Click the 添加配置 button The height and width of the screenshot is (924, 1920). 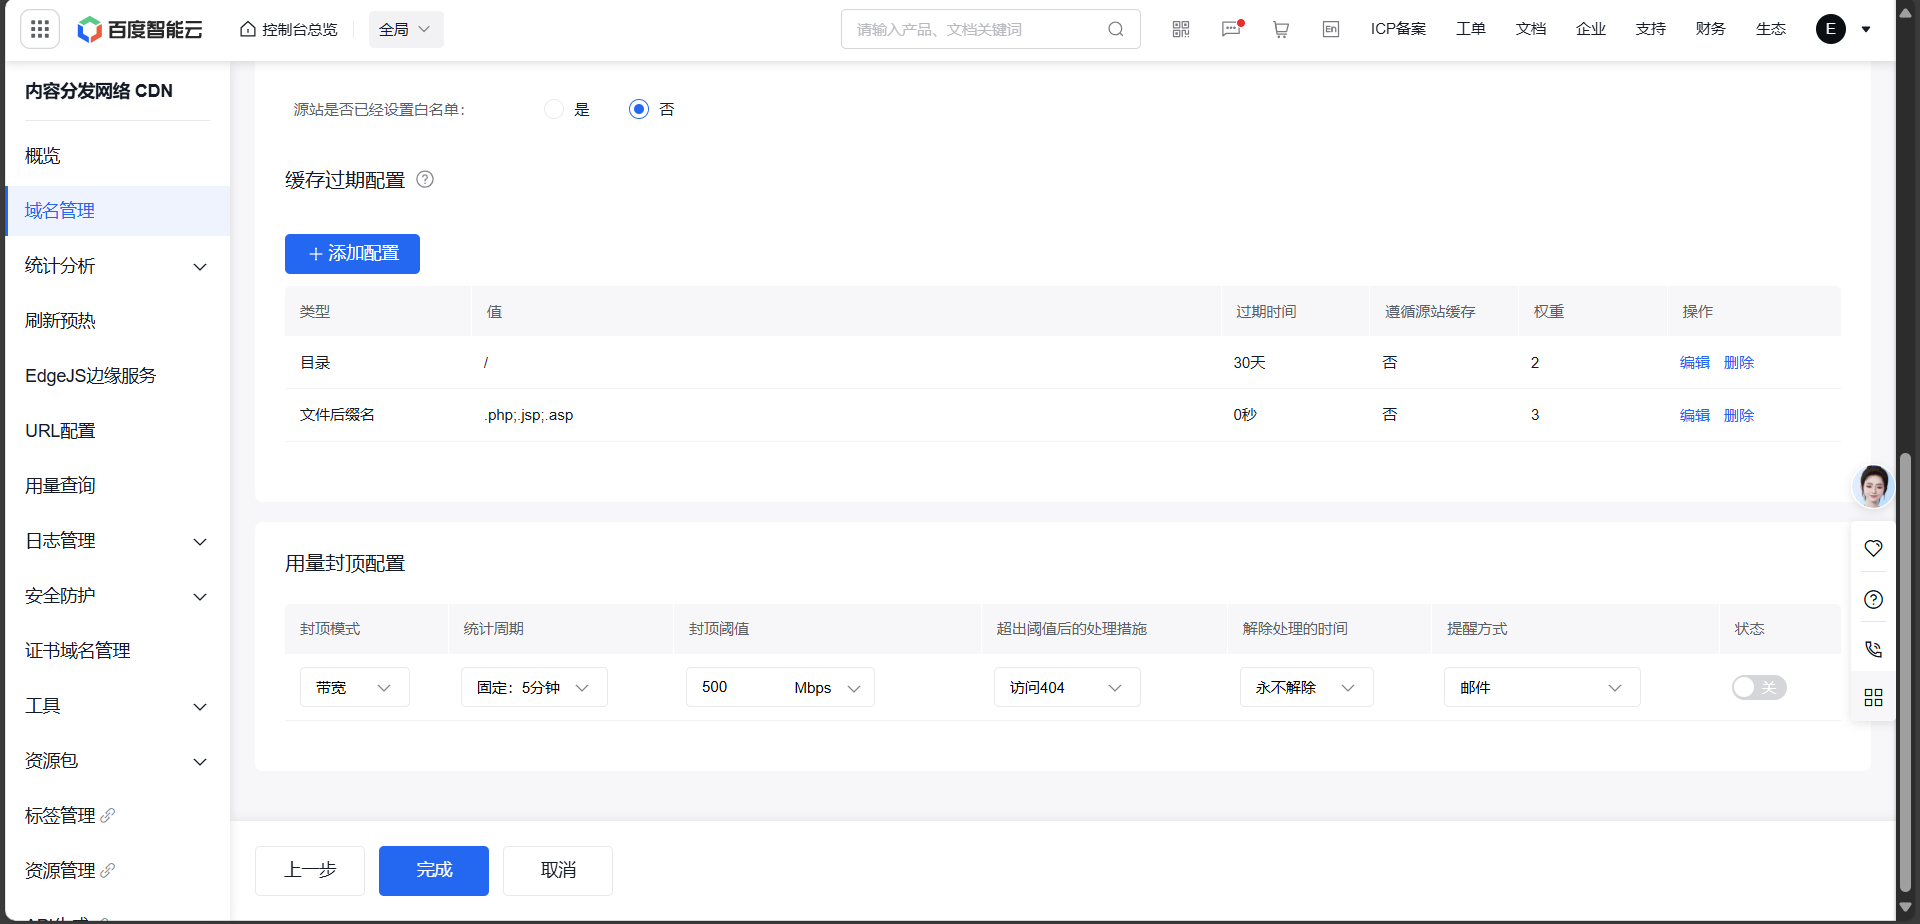coord(352,254)
